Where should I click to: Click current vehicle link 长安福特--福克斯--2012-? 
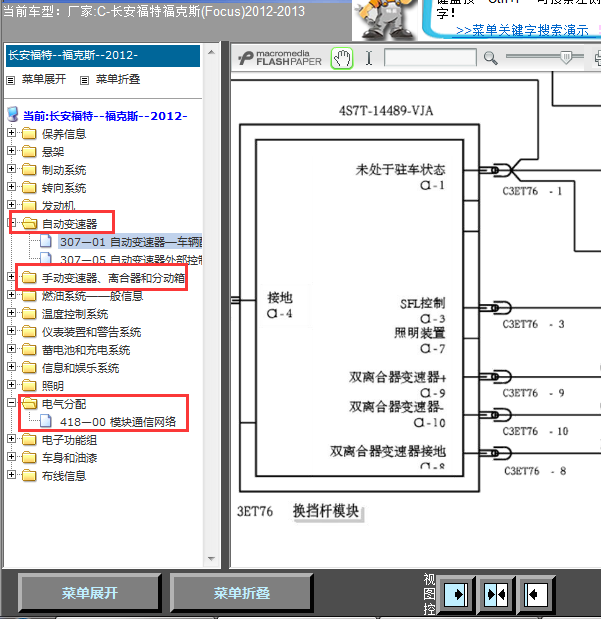click(x=105, y=116)
